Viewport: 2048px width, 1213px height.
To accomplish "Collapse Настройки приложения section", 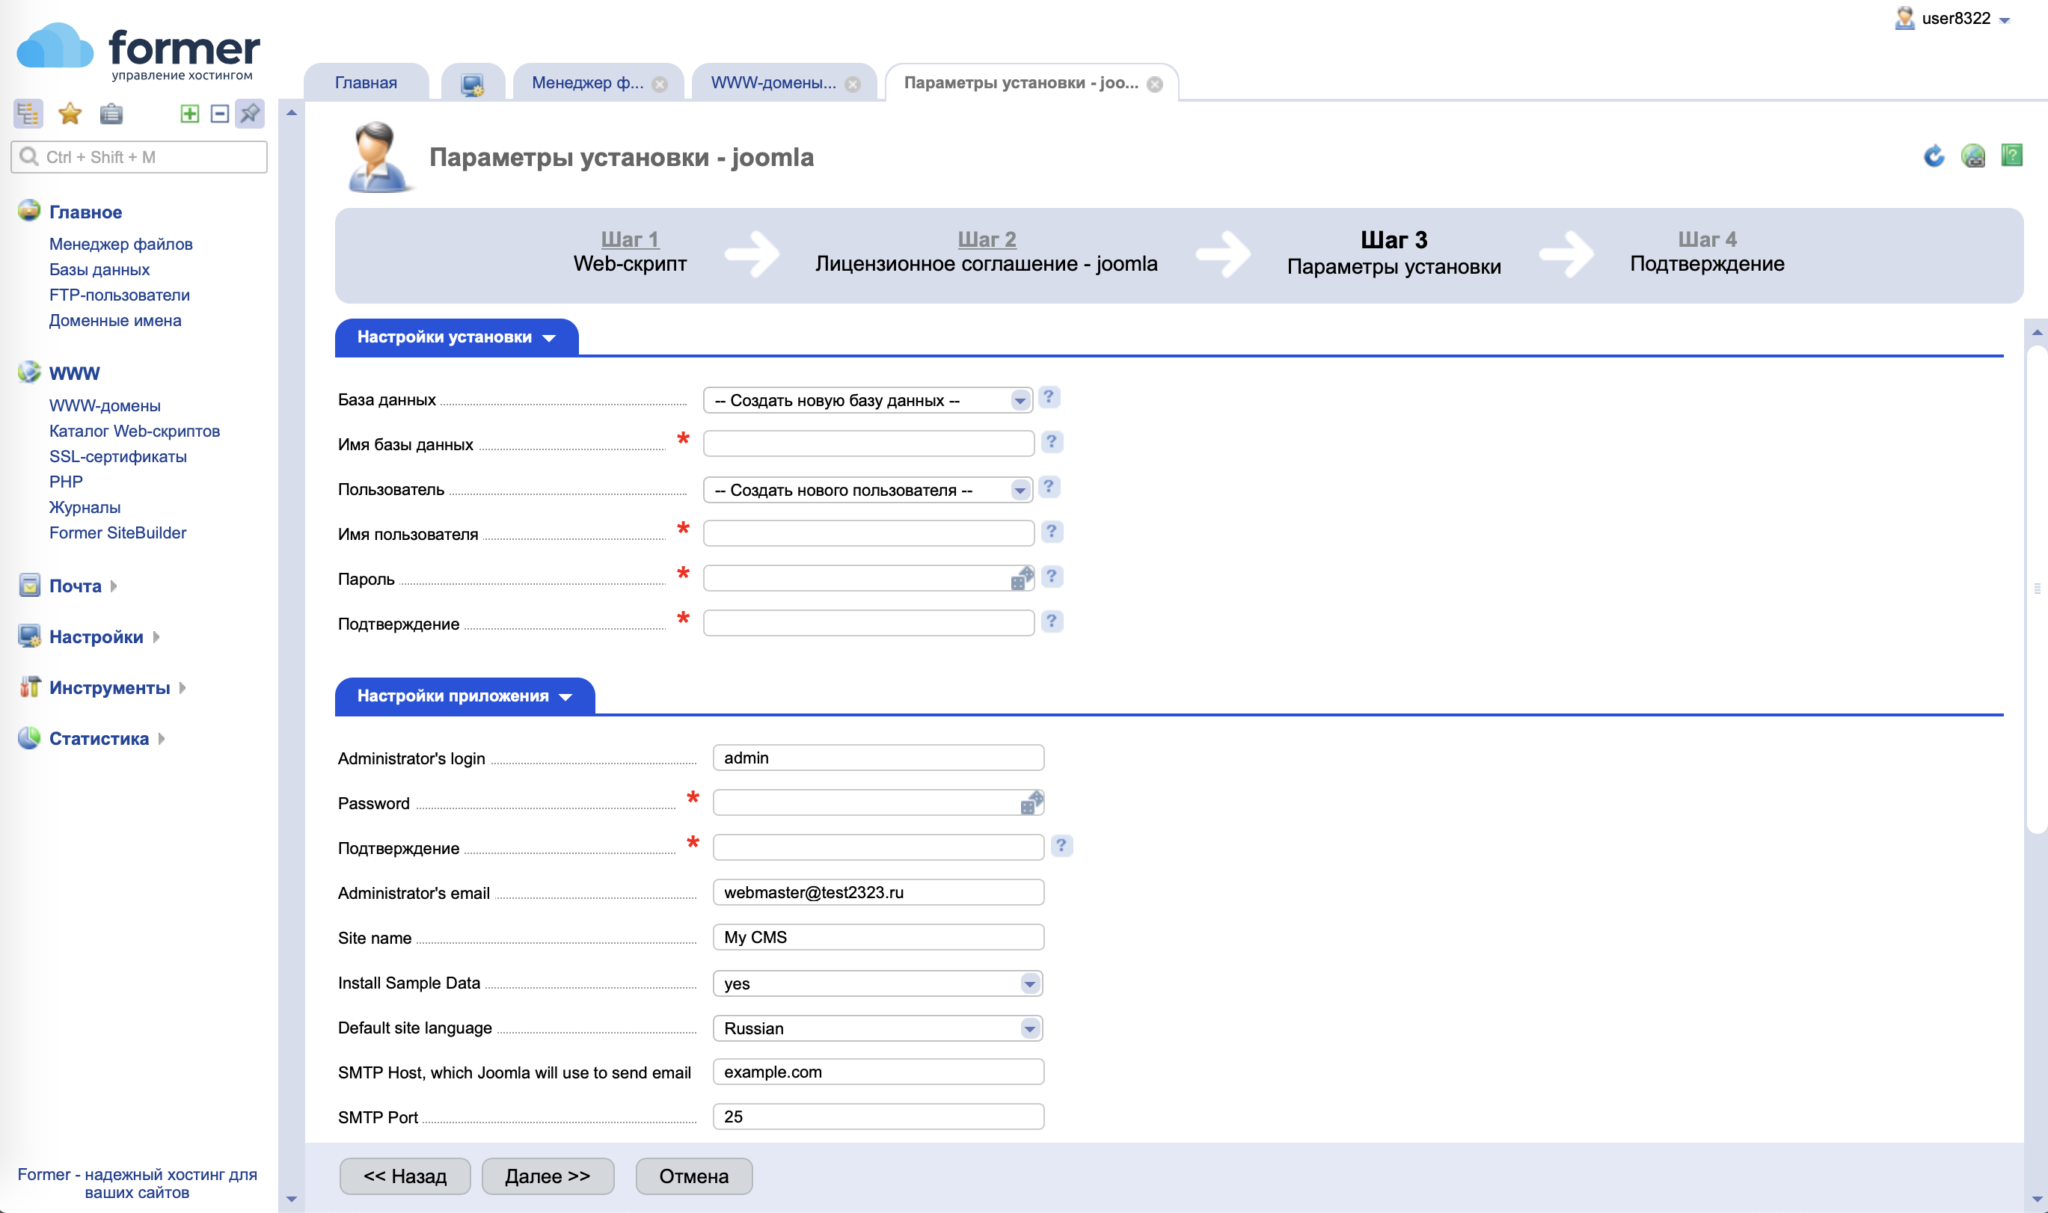I will tap(464, 696).
